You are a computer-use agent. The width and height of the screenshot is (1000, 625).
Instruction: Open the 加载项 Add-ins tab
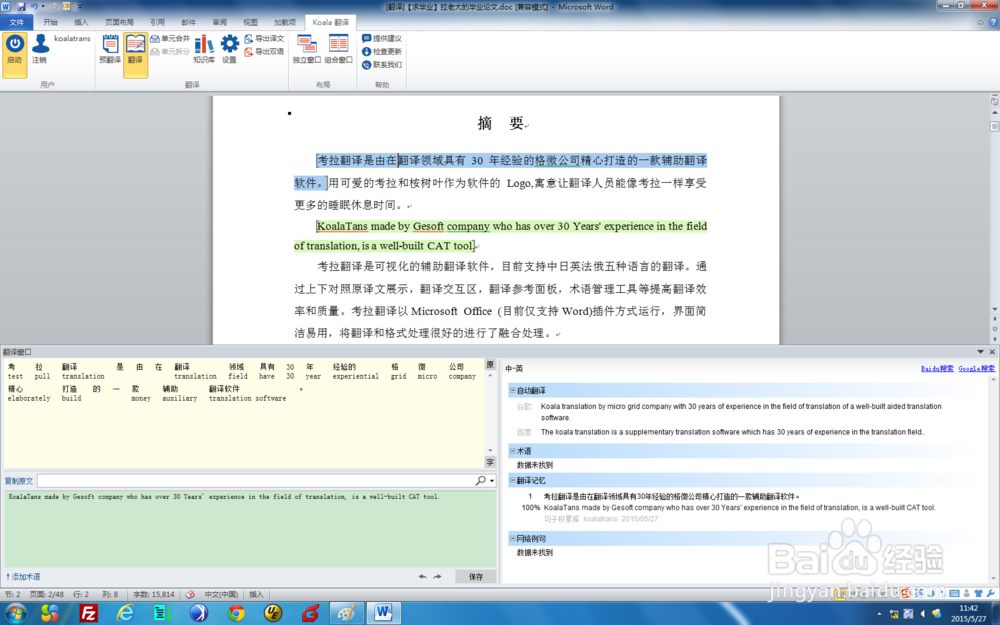pyautogui.click(x=284, y=22)
